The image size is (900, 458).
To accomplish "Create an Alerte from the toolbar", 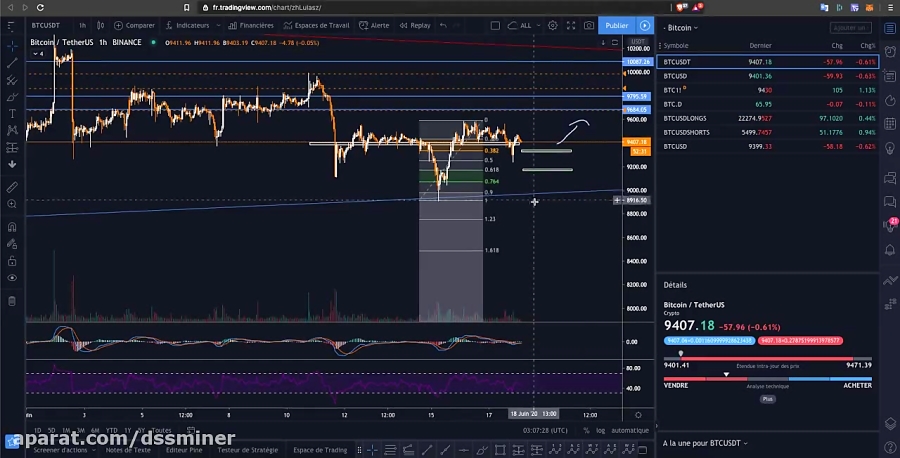I will coord(374,25).
